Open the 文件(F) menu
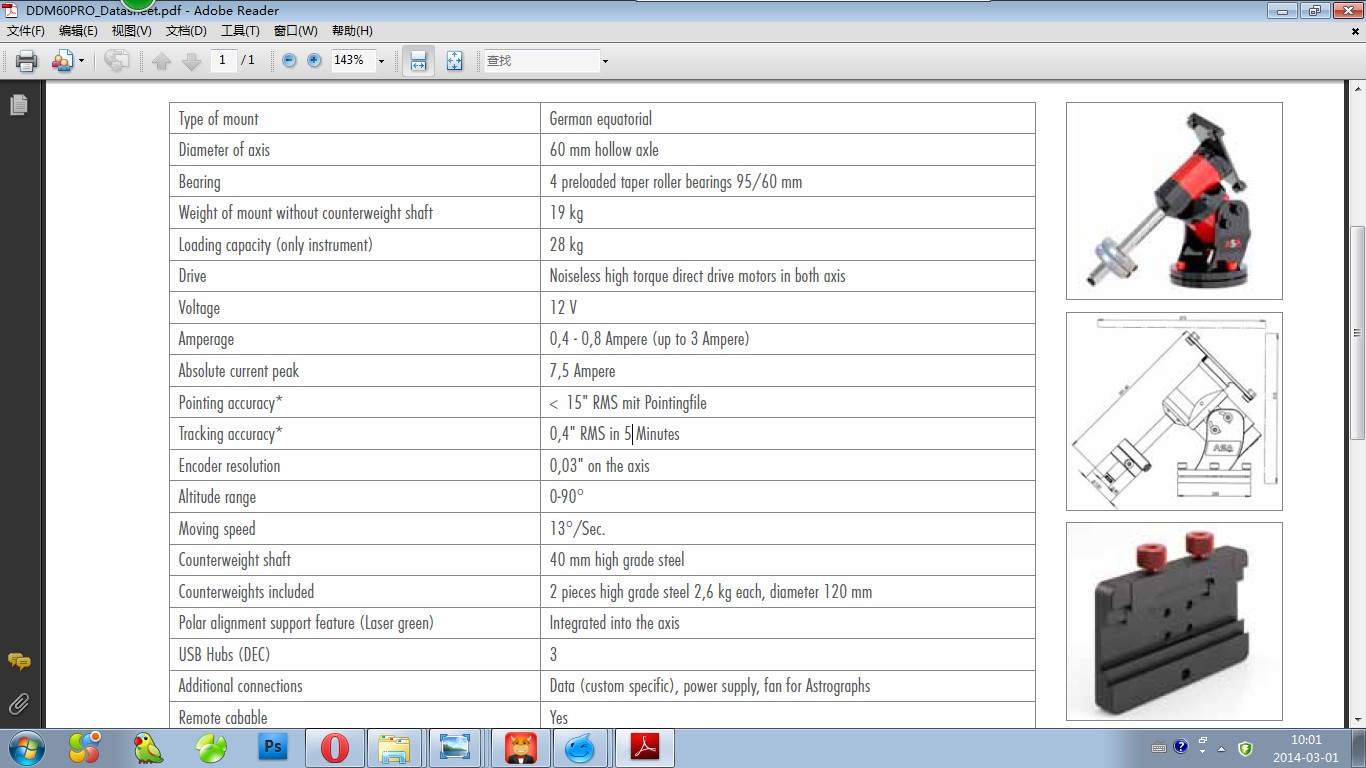The width and height of the screenshot is (1366, 768). click(x=25, y=31)
